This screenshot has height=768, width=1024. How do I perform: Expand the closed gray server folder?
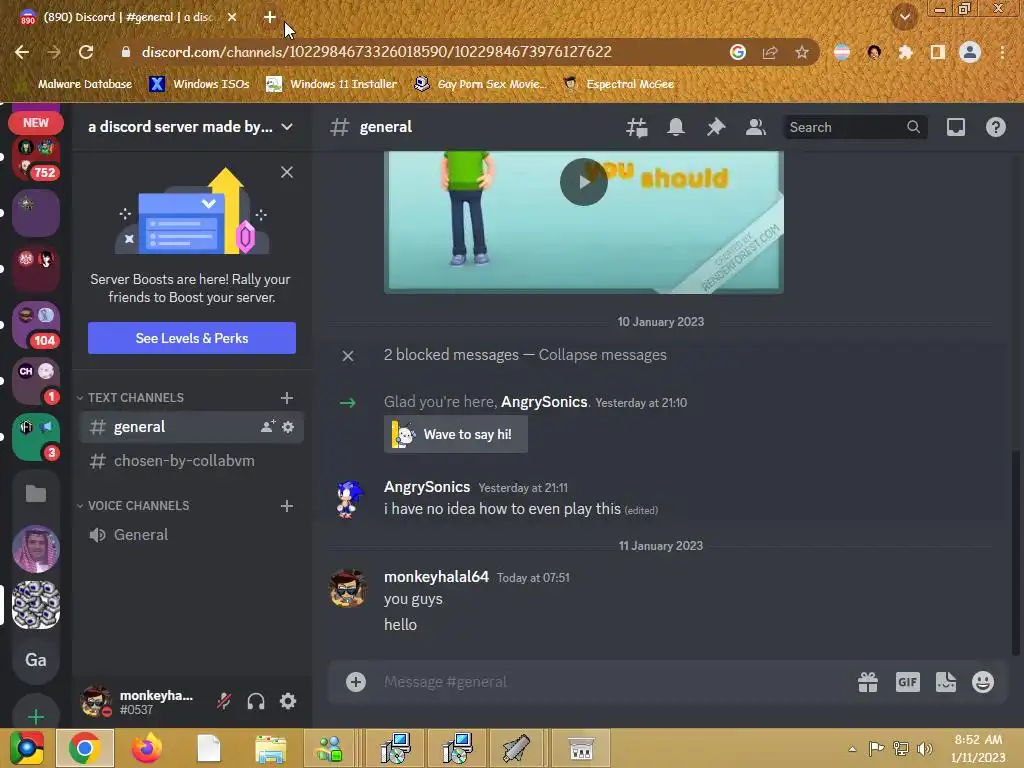36,493
